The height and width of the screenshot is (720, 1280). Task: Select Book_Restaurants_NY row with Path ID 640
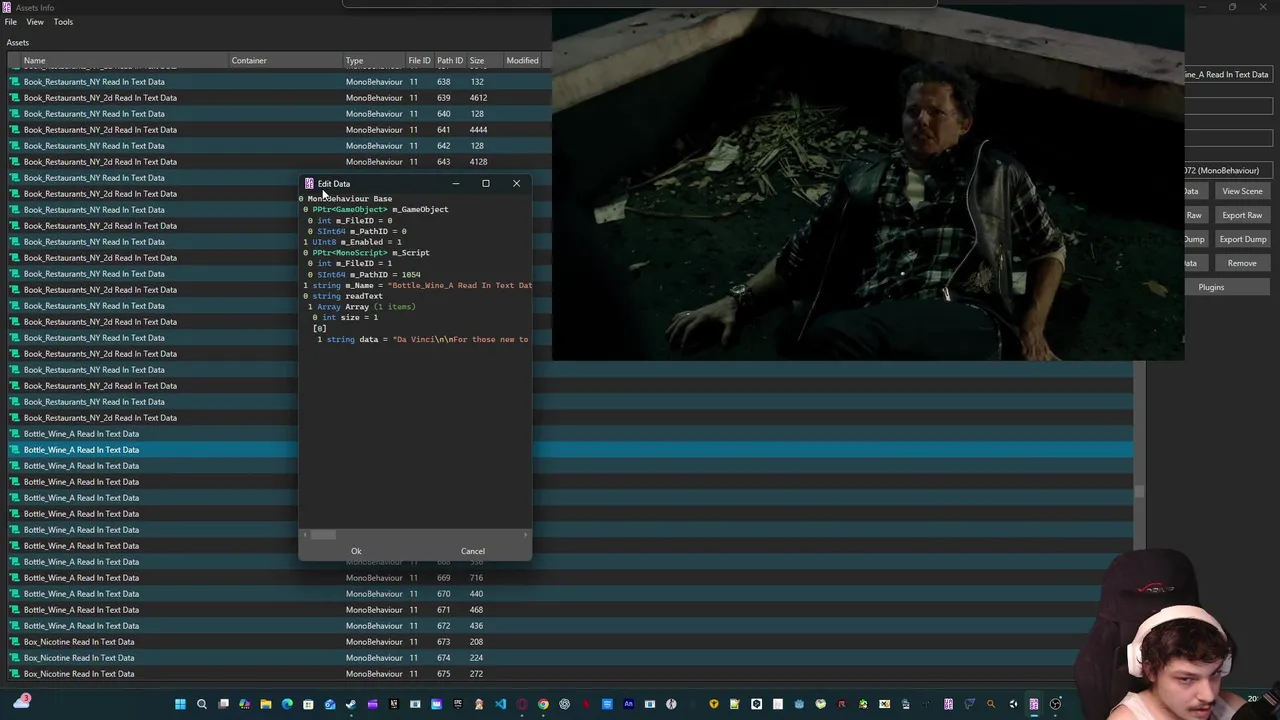pyautogui.click(x=278, y=114)
